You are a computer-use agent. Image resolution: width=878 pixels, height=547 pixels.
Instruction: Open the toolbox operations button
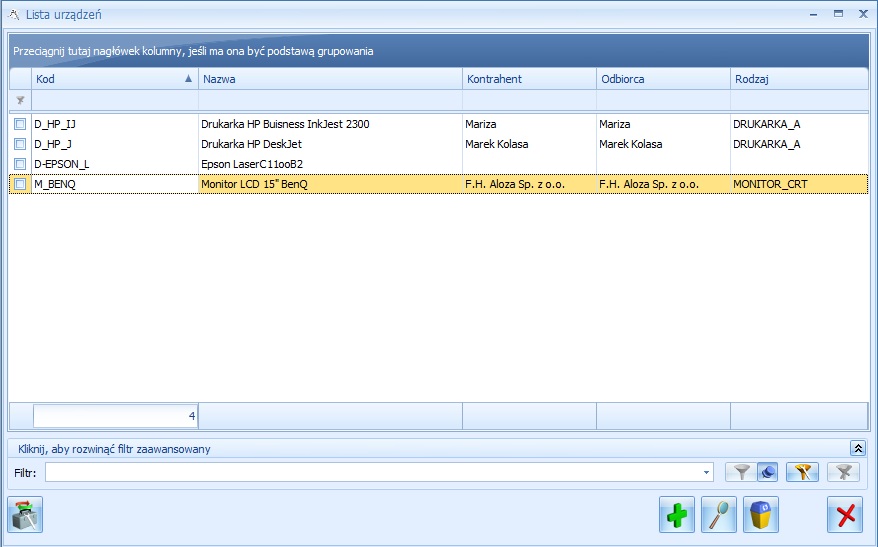(x=25, y=515)
